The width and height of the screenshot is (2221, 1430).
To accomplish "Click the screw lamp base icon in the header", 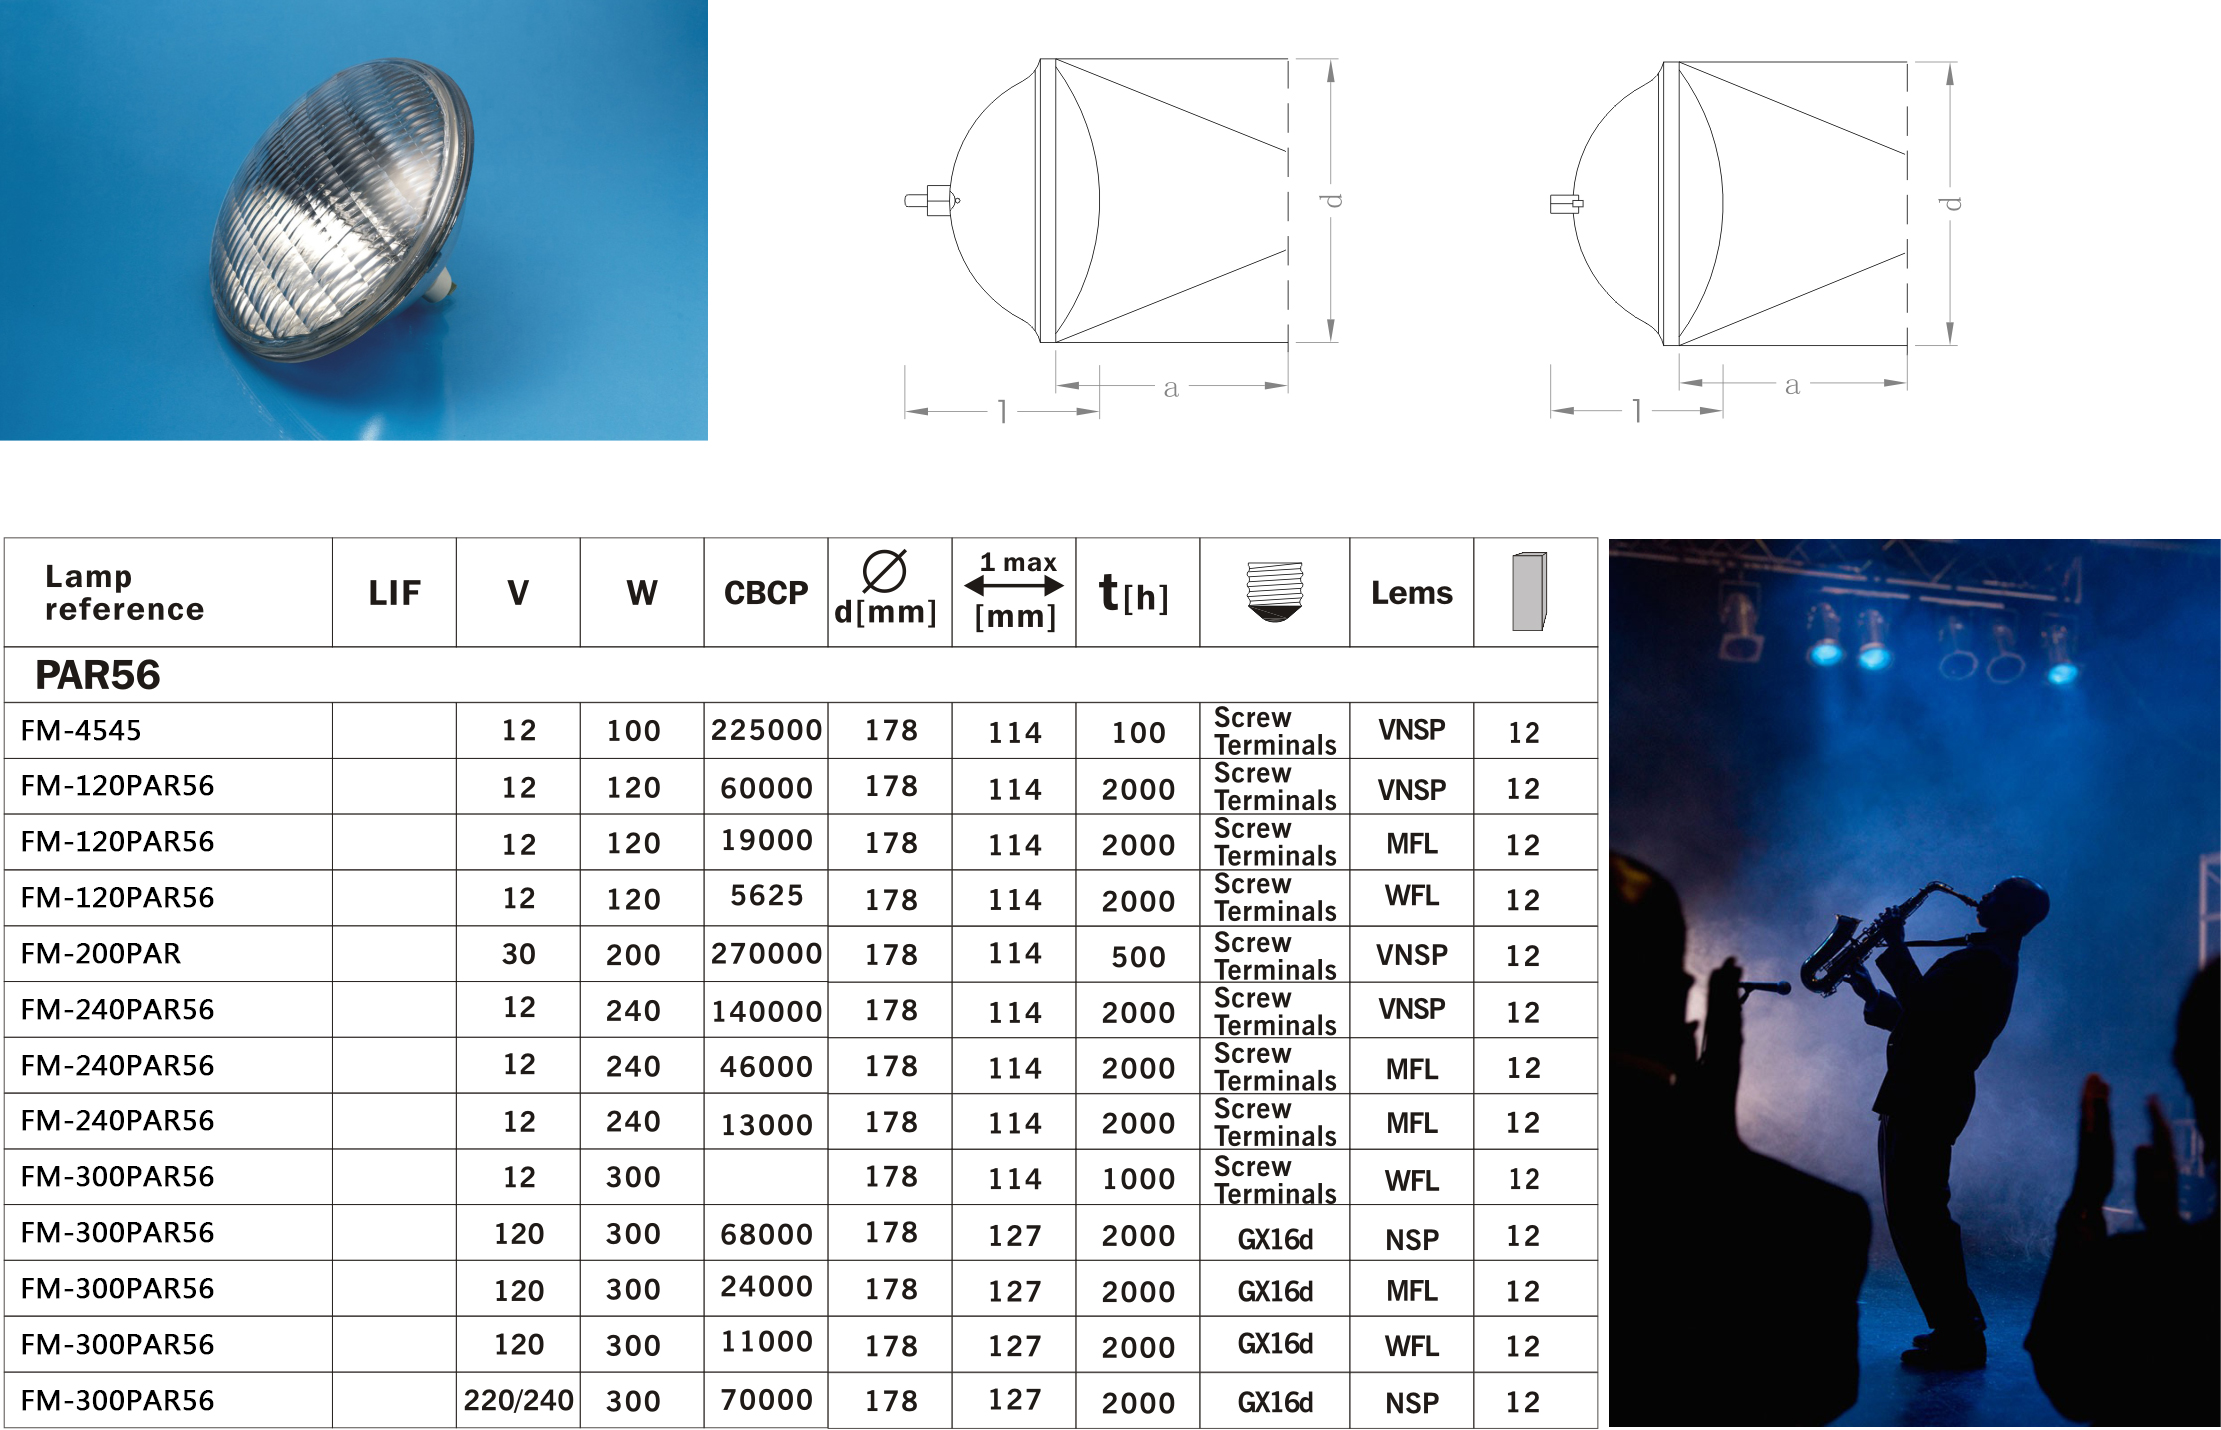I will pos(1275,592).
